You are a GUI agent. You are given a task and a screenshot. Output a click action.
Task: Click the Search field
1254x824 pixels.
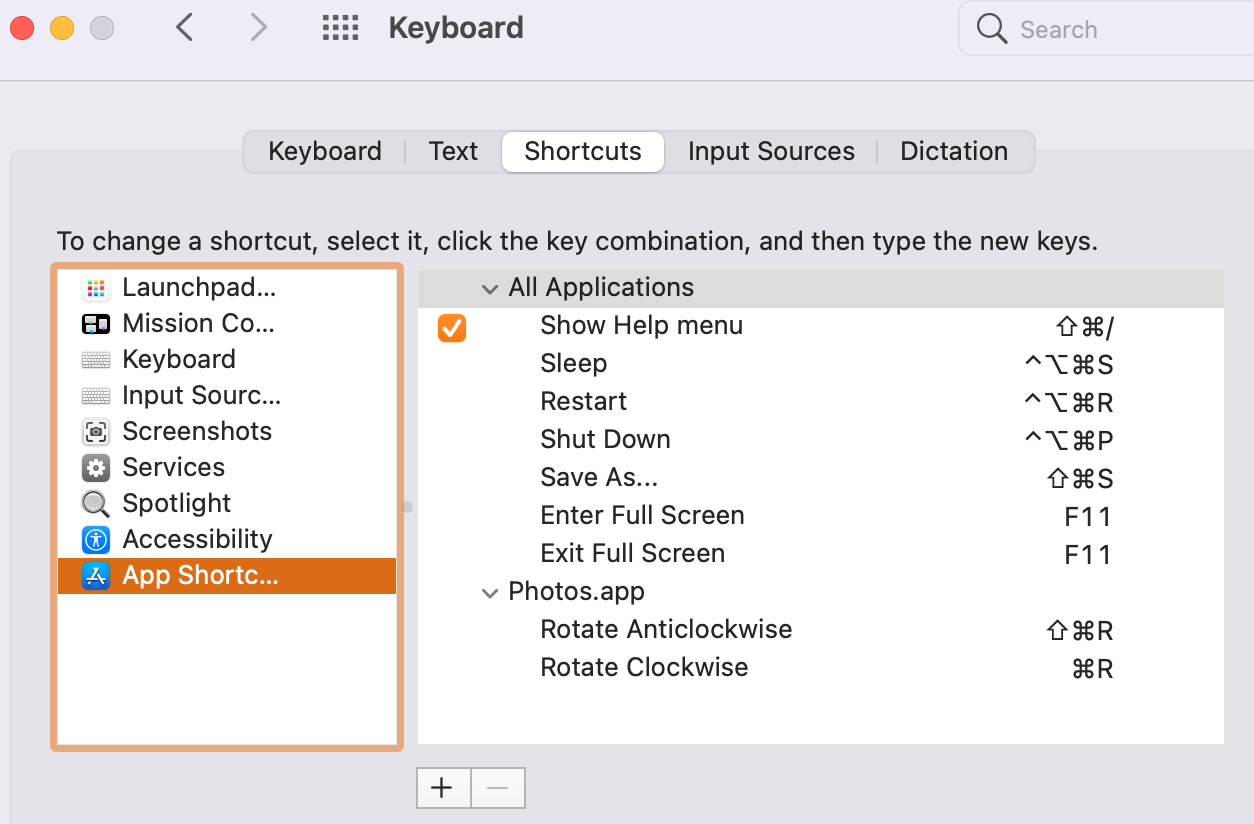pos(1100,30)
